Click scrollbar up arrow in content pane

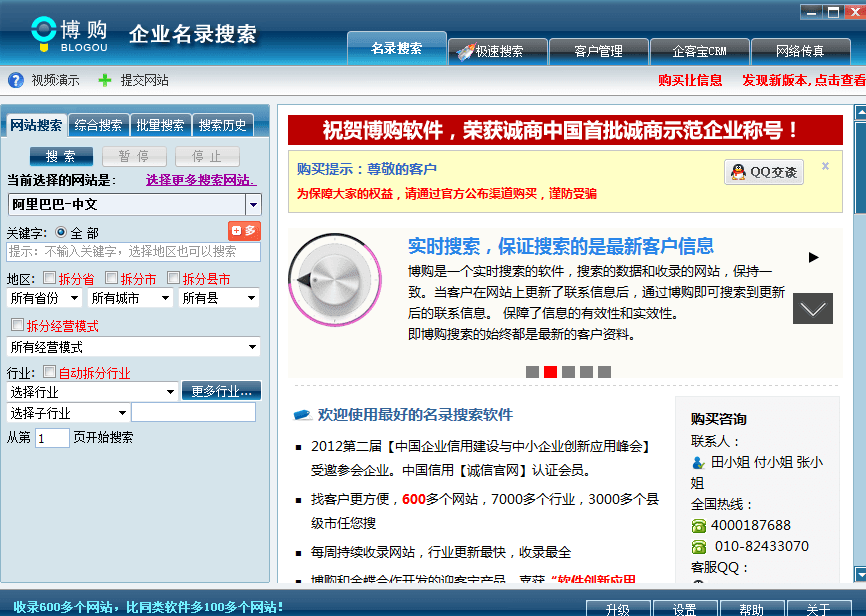[860, 112]
